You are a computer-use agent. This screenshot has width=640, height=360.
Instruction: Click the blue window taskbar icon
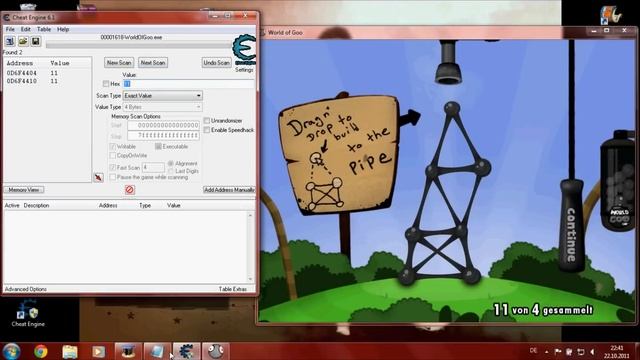coord(157,351)
